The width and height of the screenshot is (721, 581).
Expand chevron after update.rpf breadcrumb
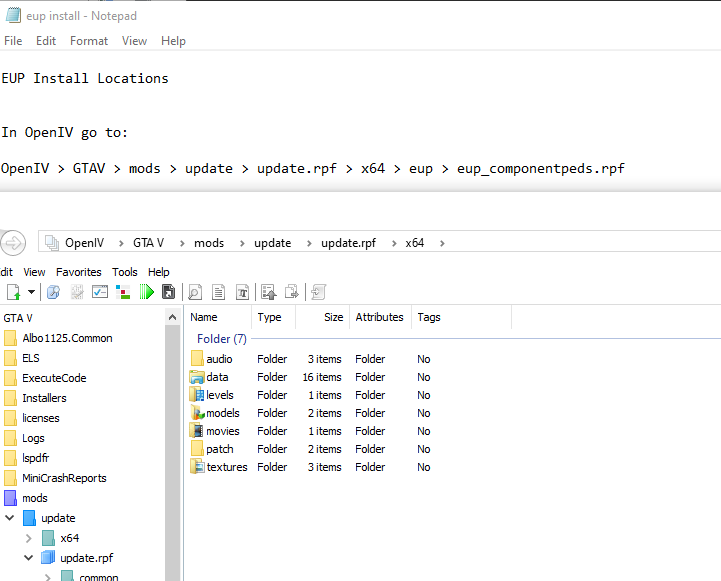click(x=394, y=243)
